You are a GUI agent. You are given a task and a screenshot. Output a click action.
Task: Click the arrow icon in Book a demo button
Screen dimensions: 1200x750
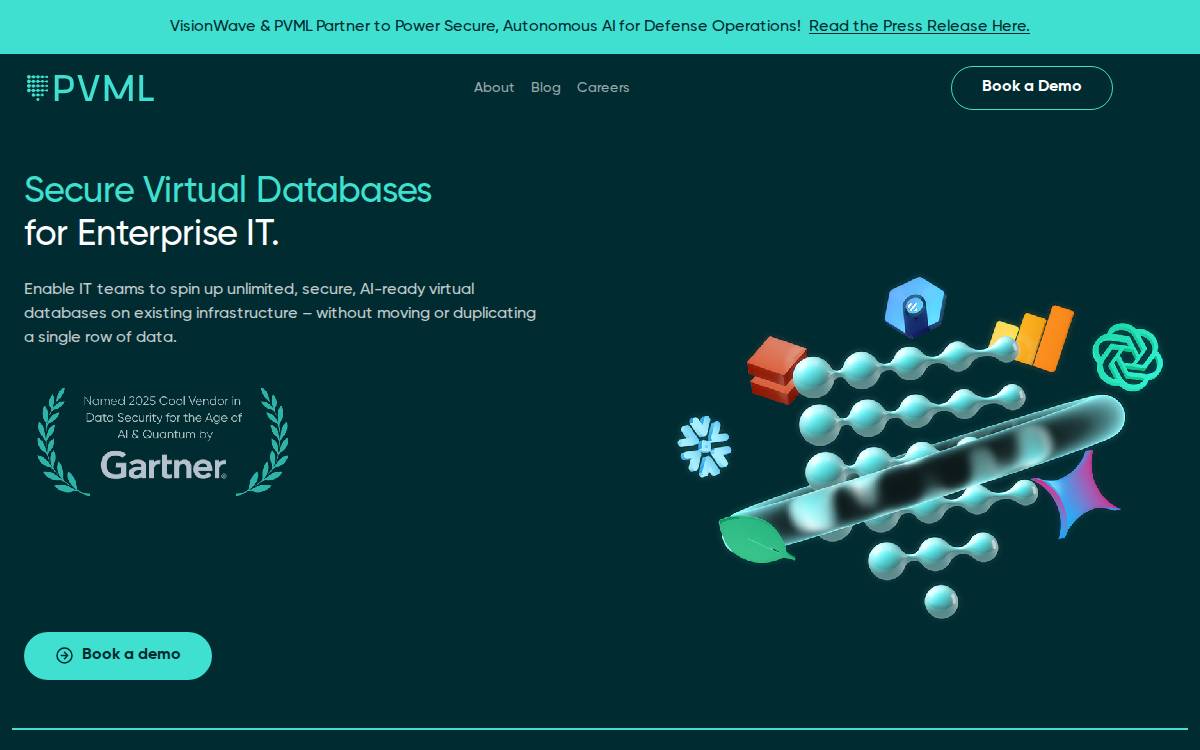pos(64,655)
